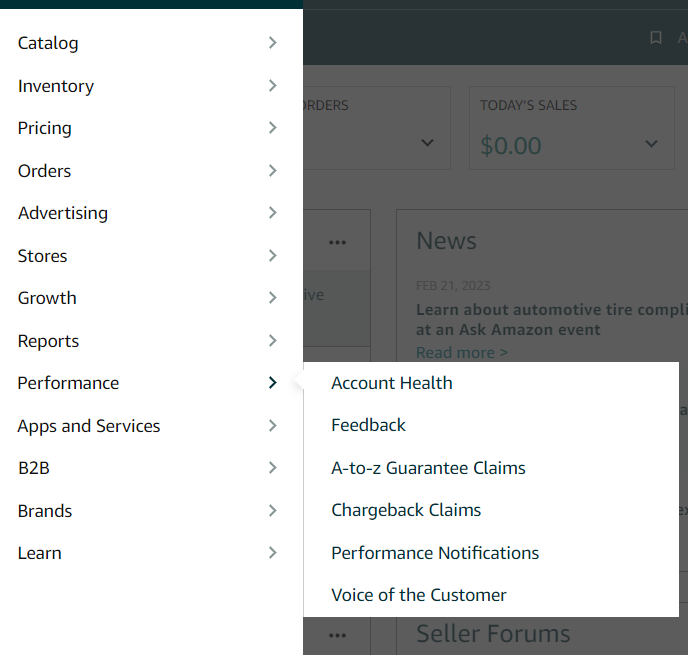The image size is (688, 655).
Task: Open Account Health from Performance submenu
Action: click(392, 383)
